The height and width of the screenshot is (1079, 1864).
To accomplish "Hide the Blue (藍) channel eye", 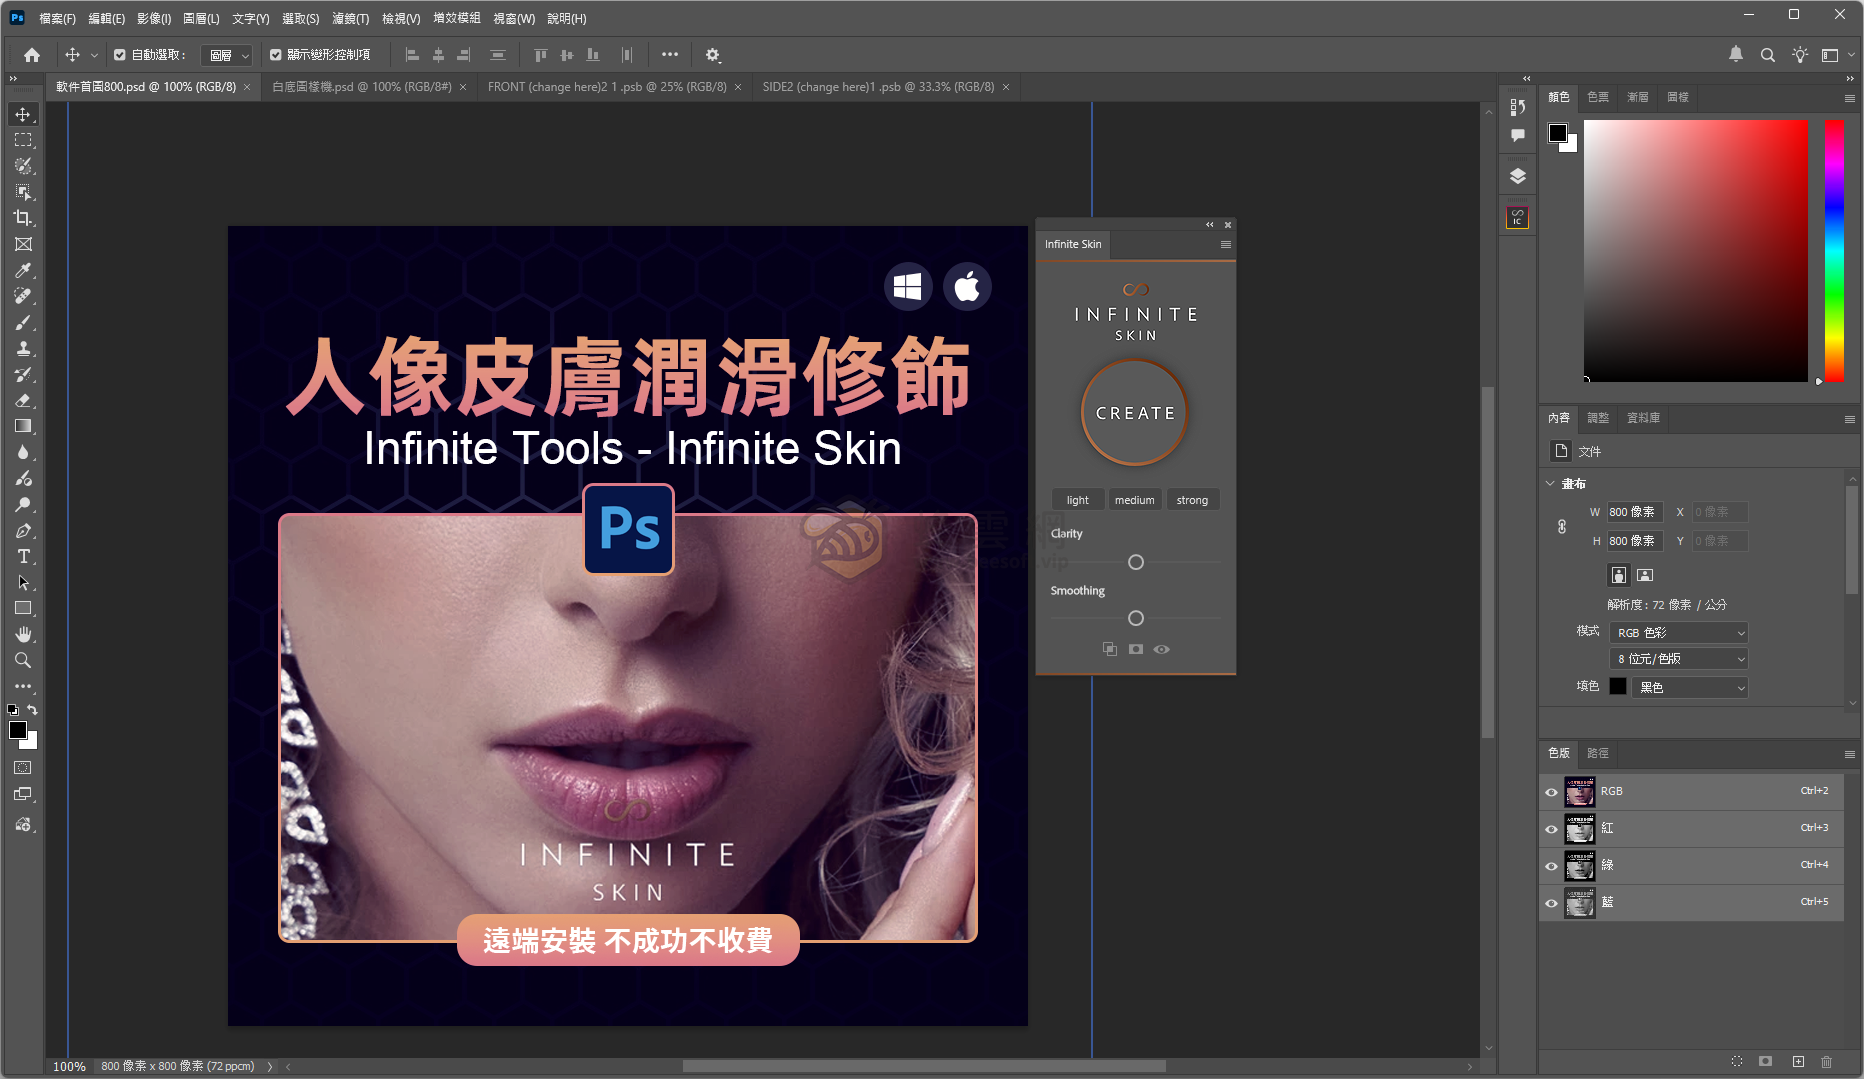I will [x=1551, y=903].
